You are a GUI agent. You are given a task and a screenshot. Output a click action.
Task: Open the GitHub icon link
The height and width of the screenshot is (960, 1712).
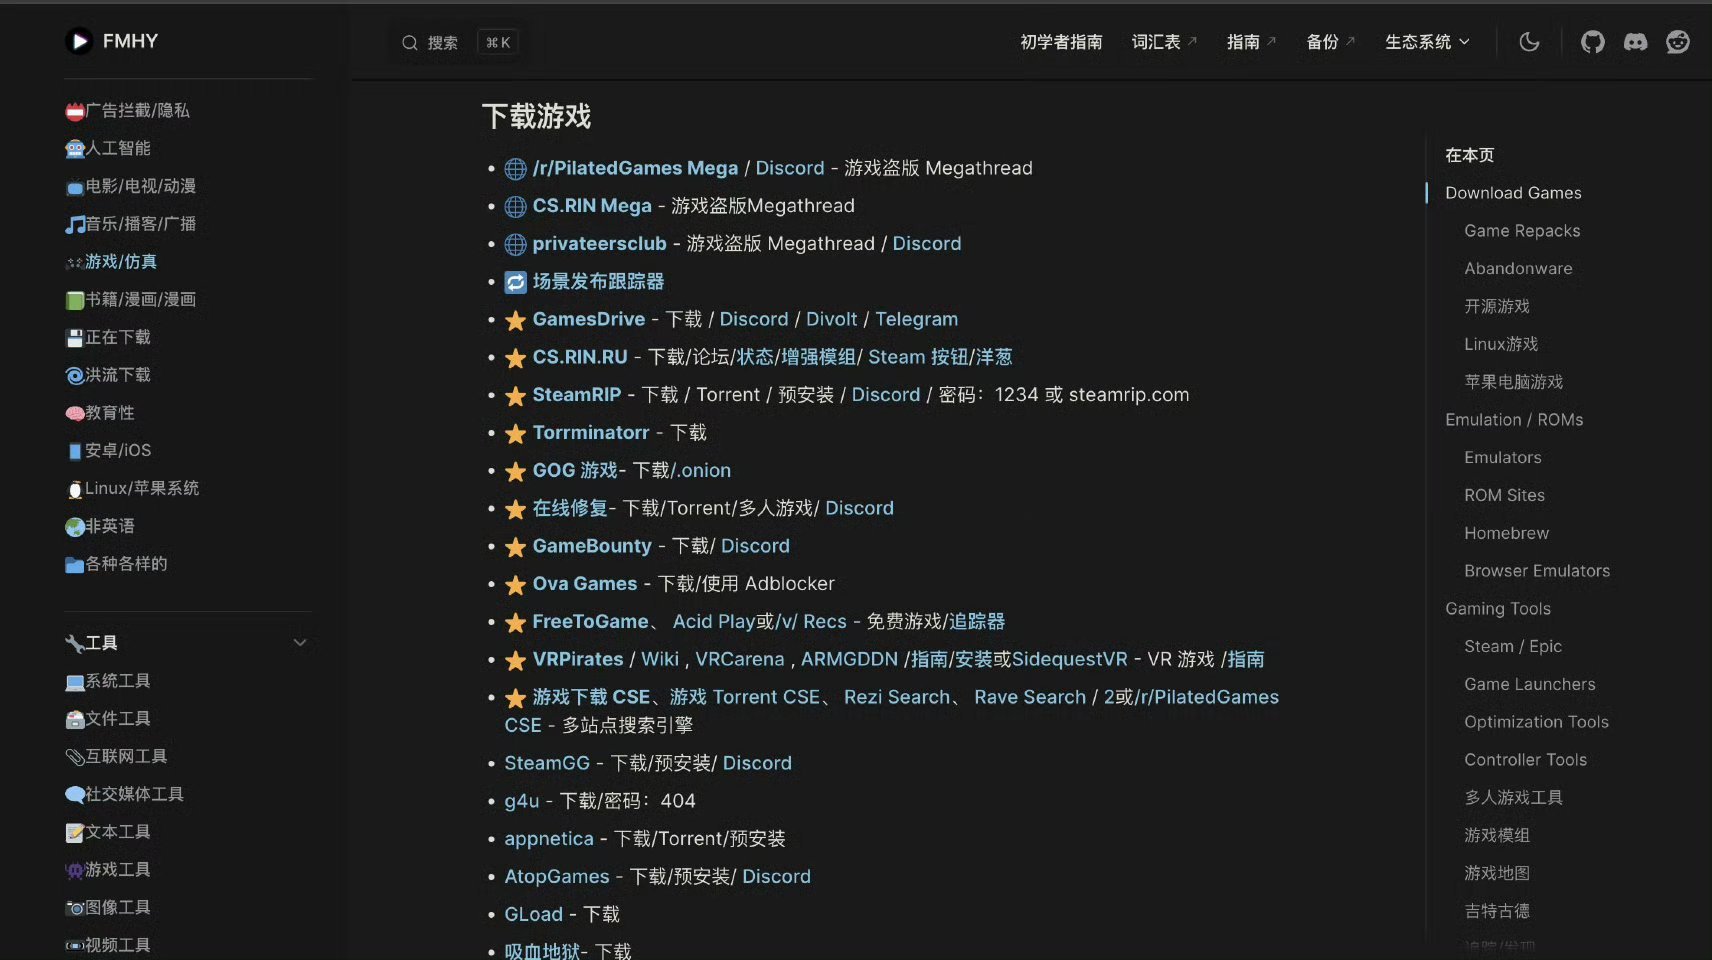click(1592, 42)
